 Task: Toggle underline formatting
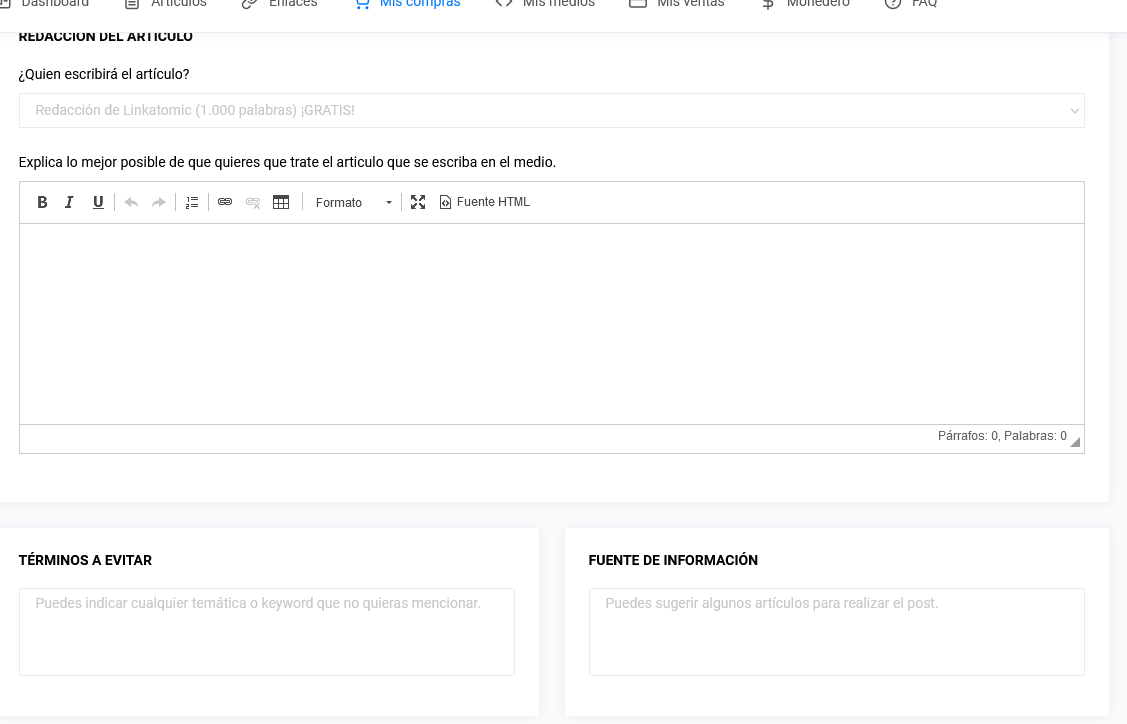pos(98,202)
